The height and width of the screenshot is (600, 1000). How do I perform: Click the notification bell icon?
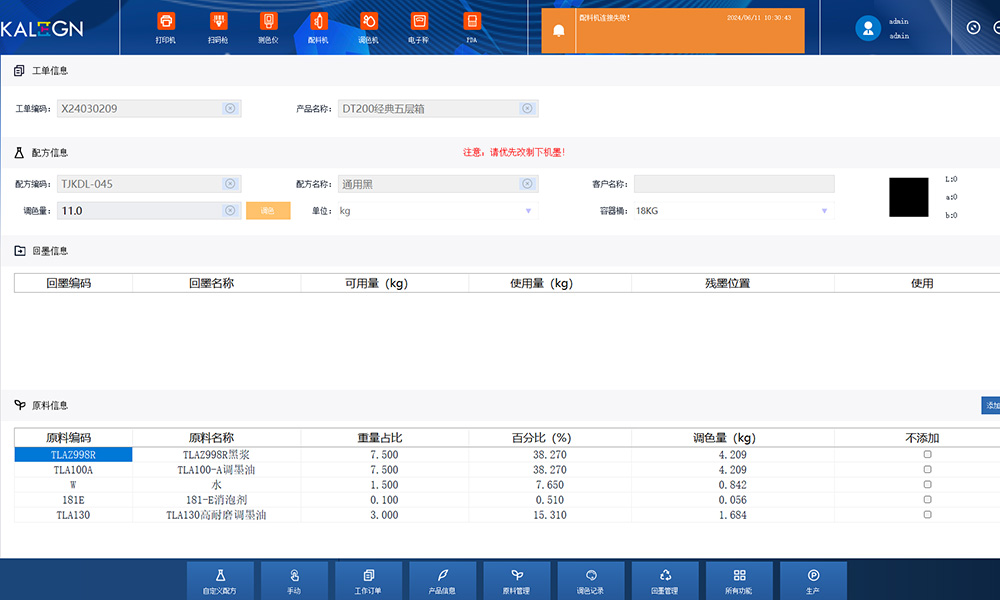coord(558,31)
